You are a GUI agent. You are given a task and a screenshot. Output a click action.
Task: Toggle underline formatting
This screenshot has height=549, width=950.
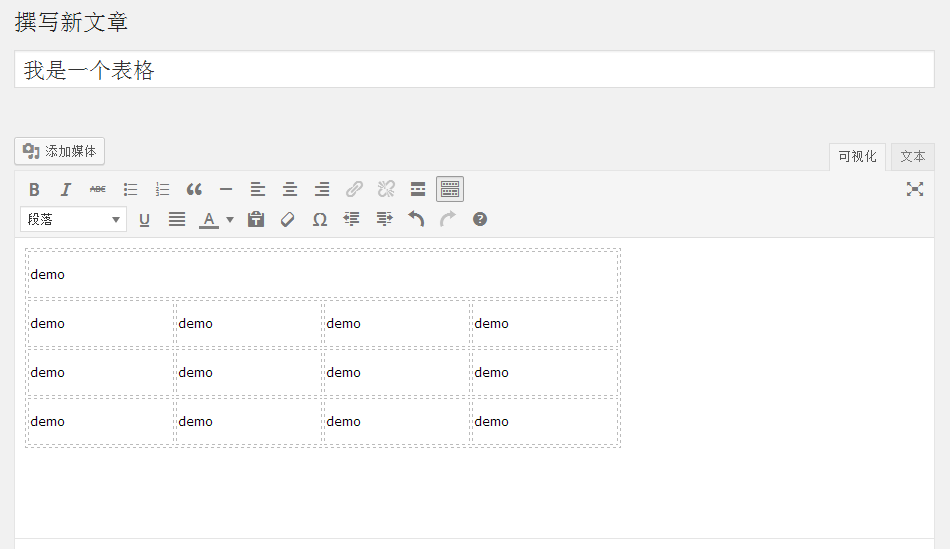coord(144,219)
